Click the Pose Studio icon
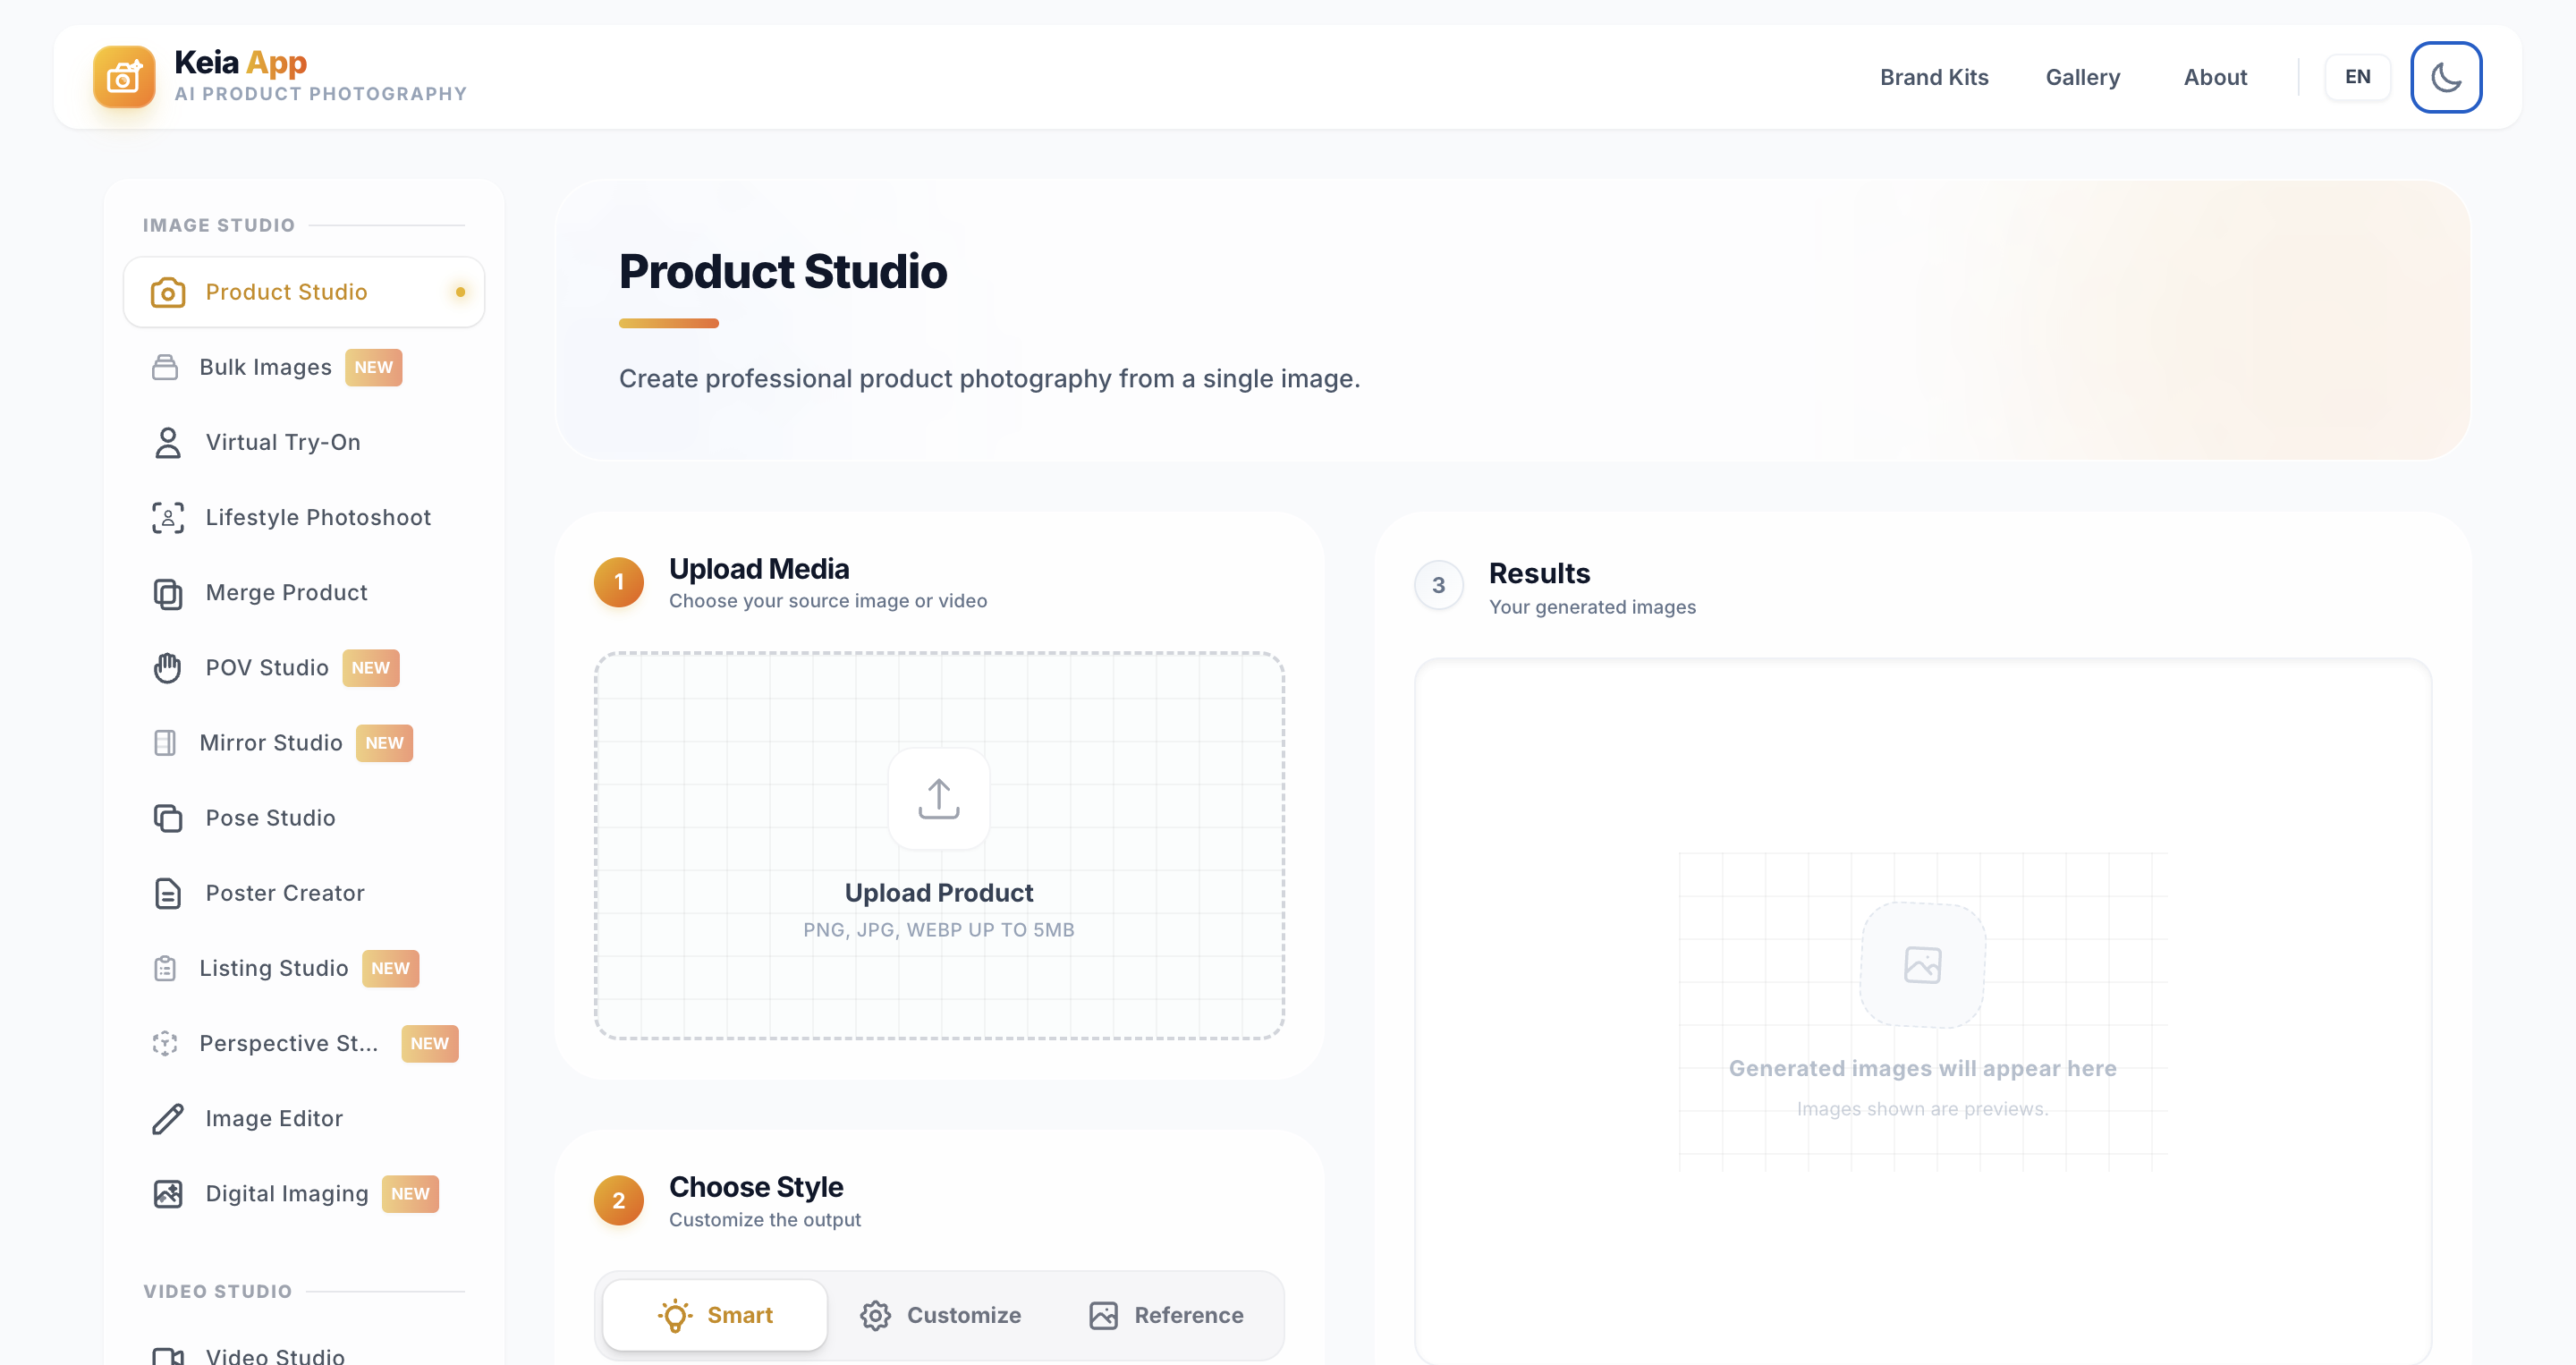Viewport: 2576px width, 1365px height. (x=168, y=818)
